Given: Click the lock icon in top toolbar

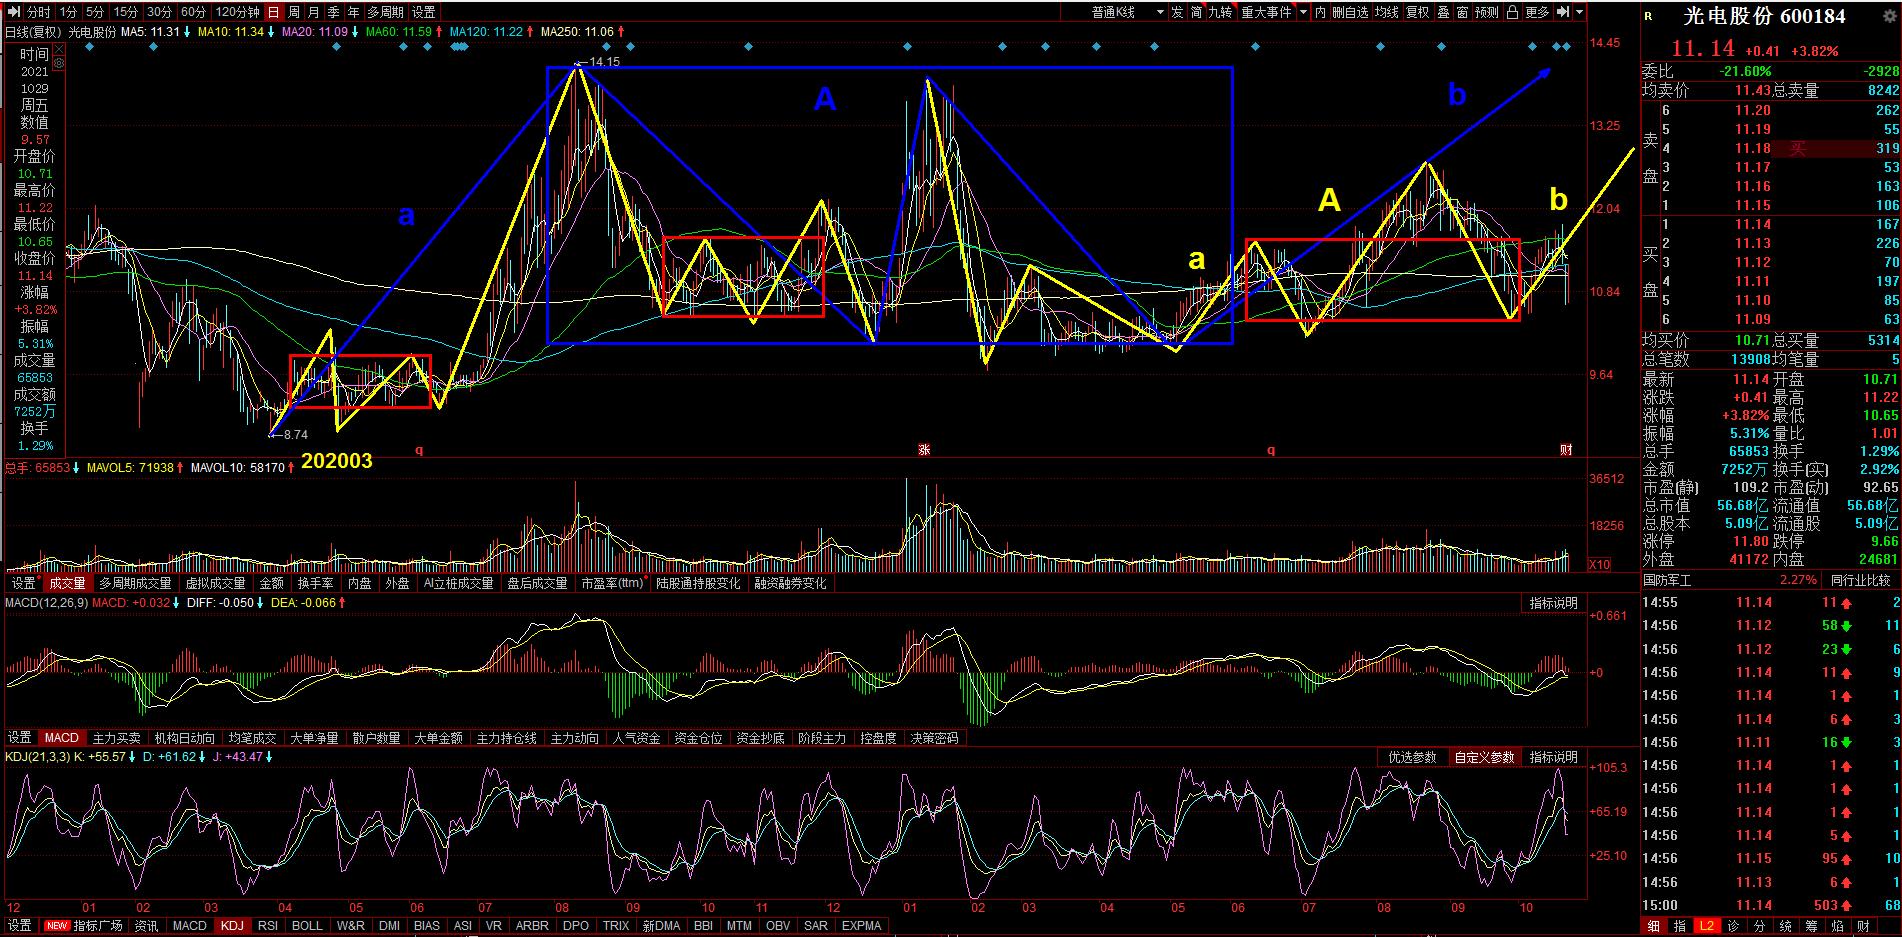Looking at the screenshot, I should click(1512, 12).
